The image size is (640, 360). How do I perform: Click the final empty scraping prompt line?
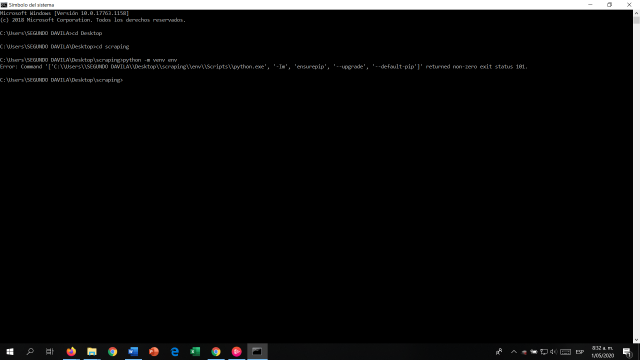(61, 80)
